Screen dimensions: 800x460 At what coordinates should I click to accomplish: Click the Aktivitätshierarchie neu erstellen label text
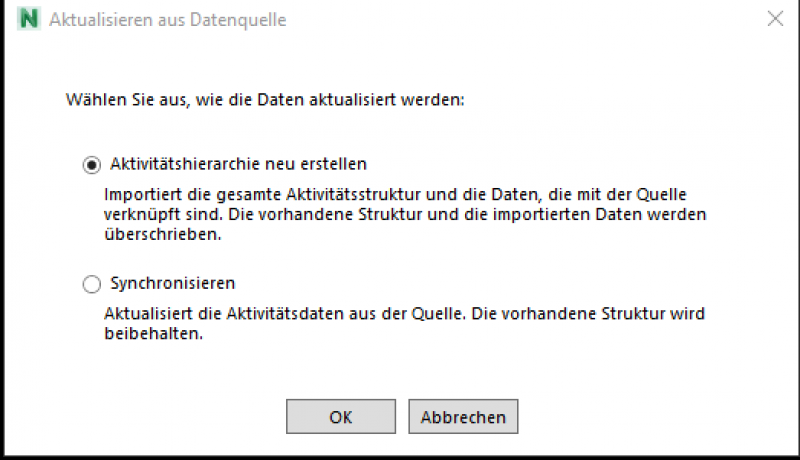tap(239, 162)
